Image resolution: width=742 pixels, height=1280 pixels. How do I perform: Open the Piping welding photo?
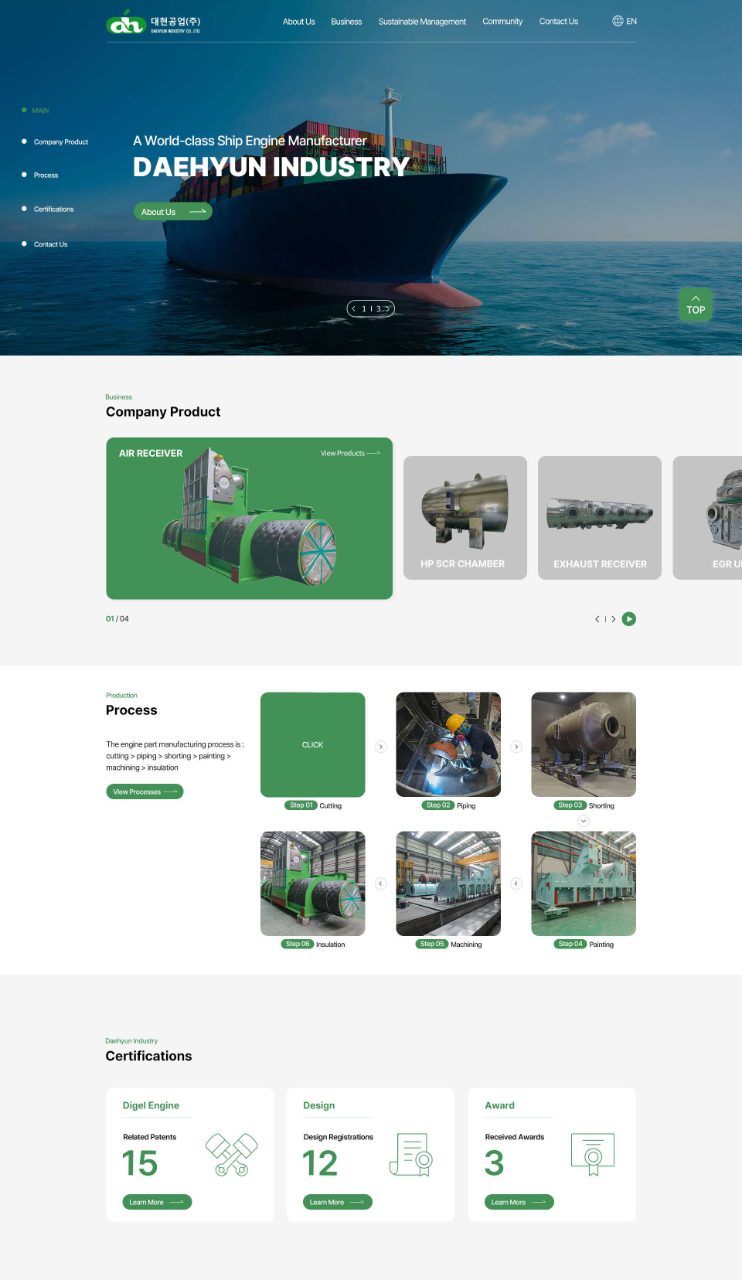point(448,745)
